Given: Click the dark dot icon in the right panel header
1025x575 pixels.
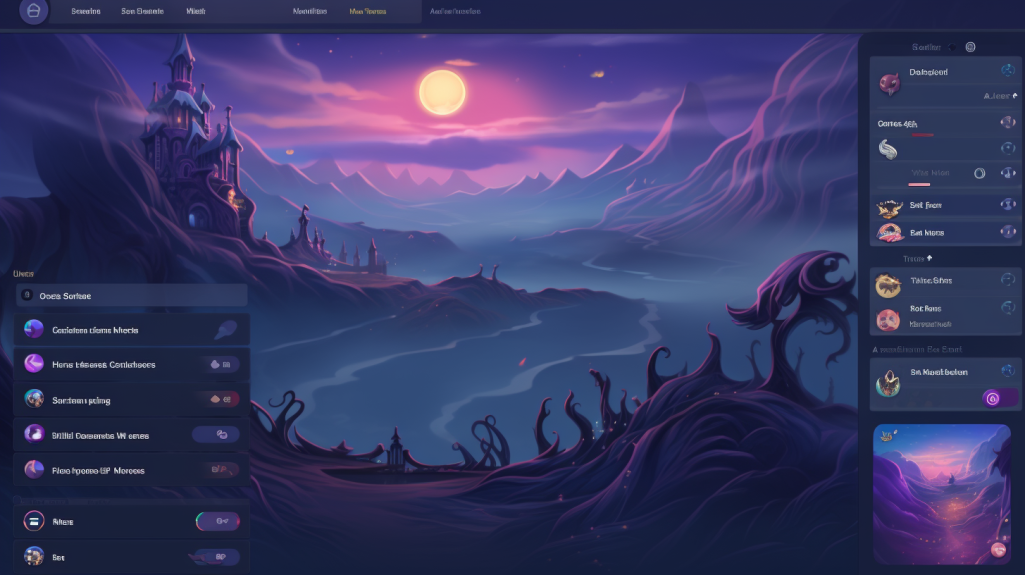Looking at the screenshot, I should tap(952, 47).
